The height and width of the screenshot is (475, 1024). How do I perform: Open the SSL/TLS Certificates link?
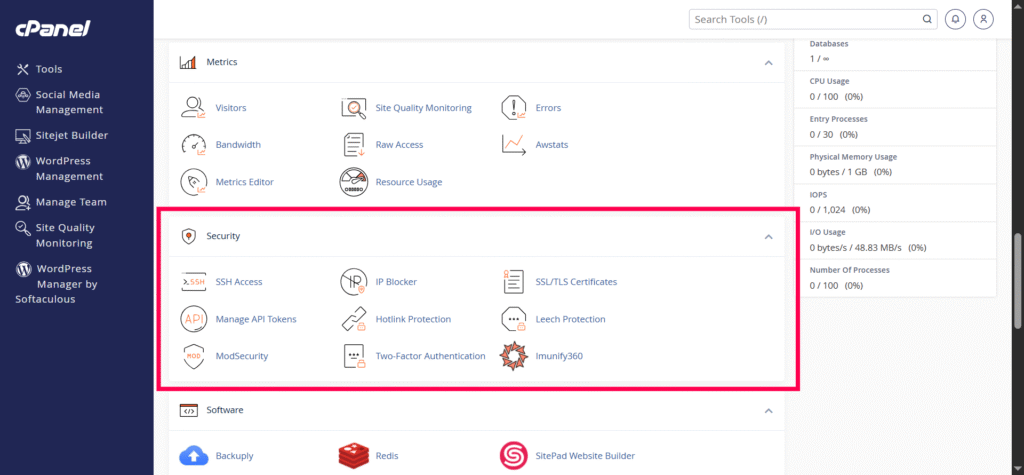tap(576, 282)
